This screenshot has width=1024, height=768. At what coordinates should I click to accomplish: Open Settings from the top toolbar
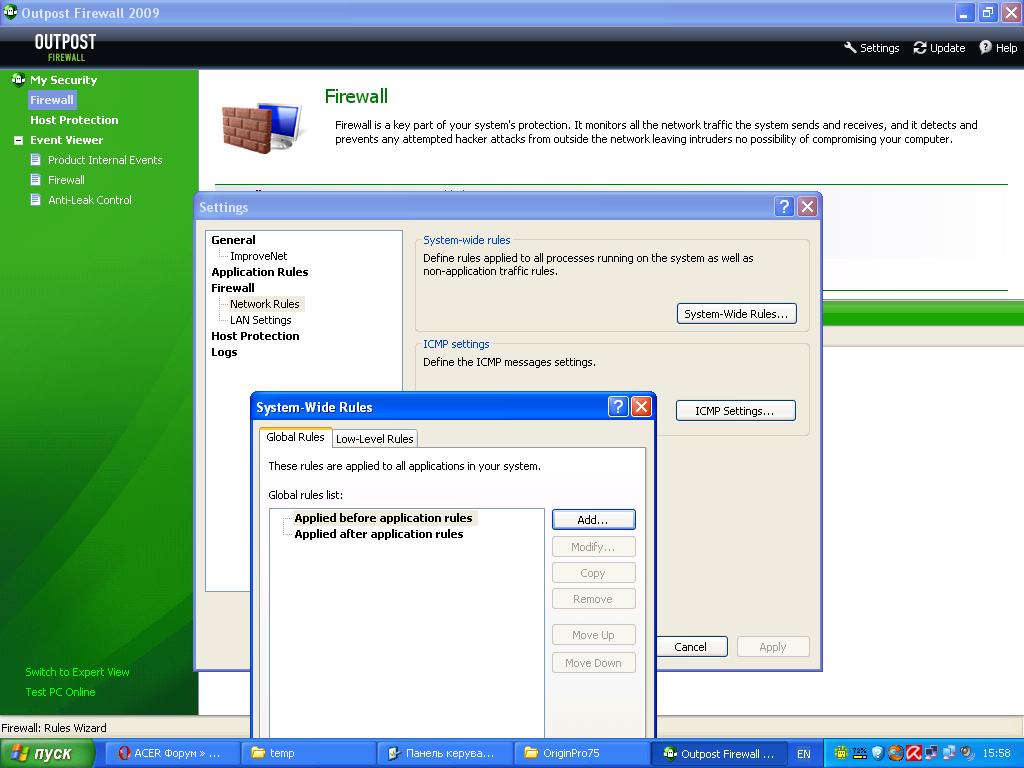click(871, 48)
